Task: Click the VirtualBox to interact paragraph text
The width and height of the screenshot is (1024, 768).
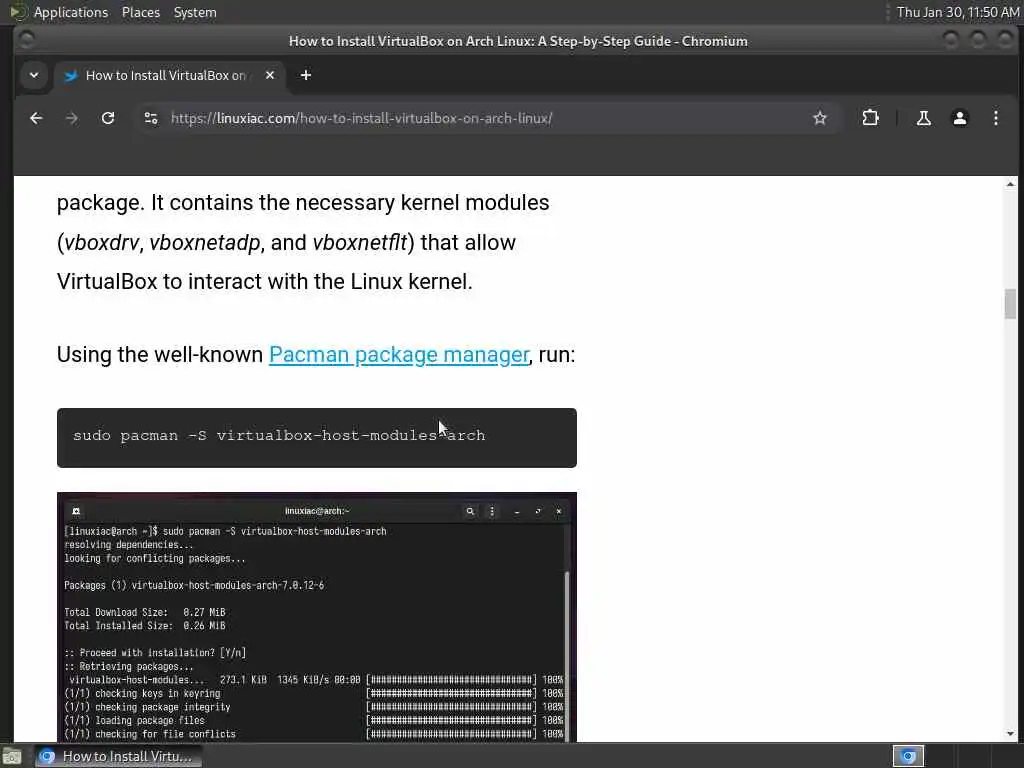Action: [264, 281]
